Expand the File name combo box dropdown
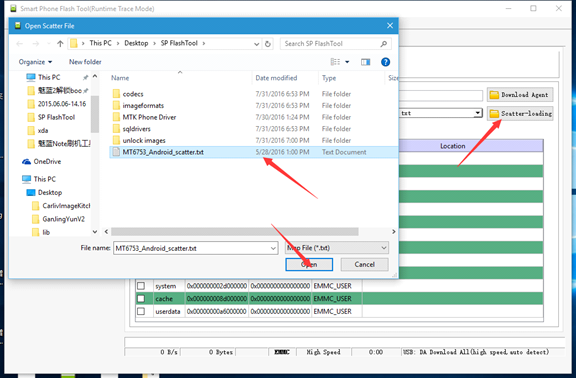Viewport: 576px width, 378px height. tap(273, 248)
